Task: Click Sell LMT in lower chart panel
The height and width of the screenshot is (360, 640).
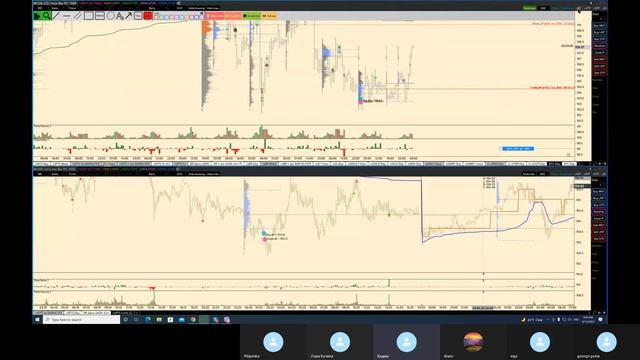Action: [x=599, y=232]
